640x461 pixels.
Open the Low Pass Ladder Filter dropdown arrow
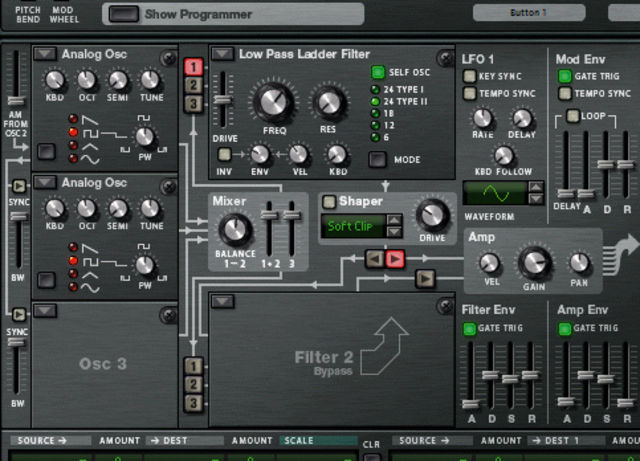(222, 54)
